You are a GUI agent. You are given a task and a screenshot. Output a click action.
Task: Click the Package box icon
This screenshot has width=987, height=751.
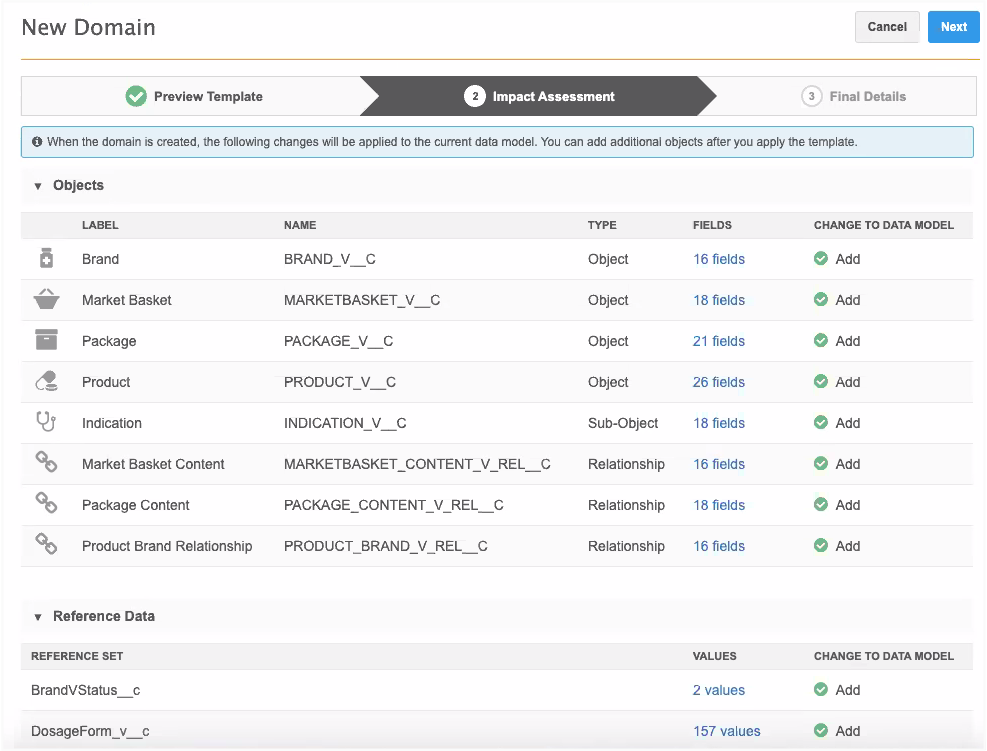click(x=46, y=341)
